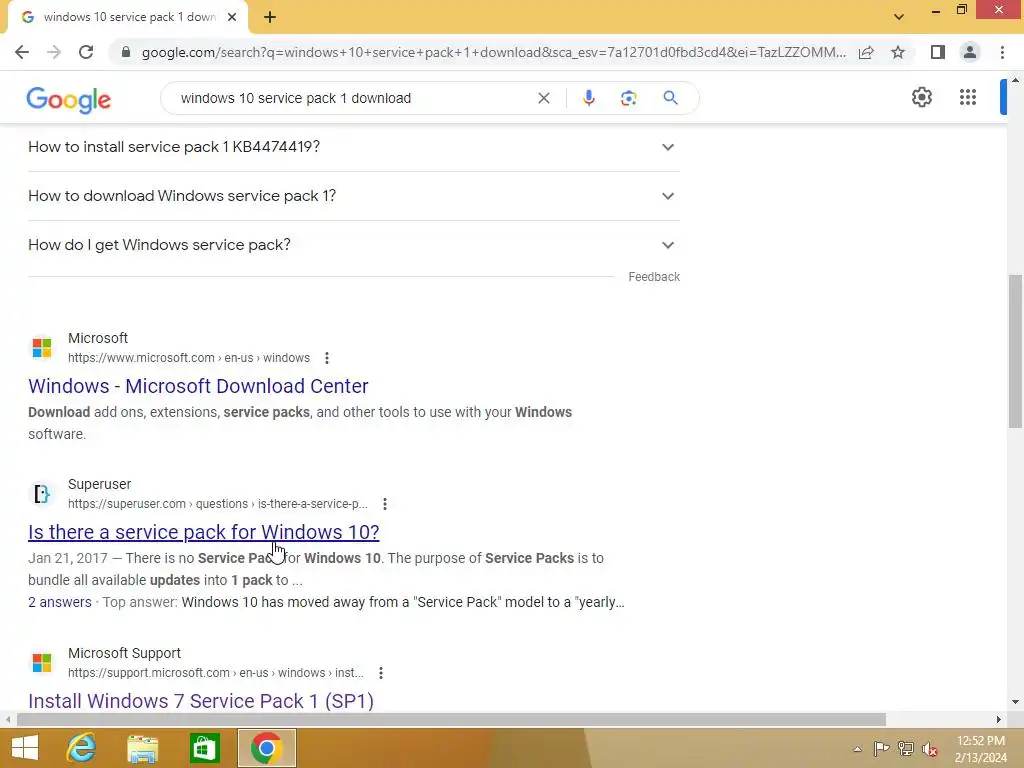Launch Internet Explorer from taskbar
The width and height of the screenshot is (1024, 768).
[81, 748]
